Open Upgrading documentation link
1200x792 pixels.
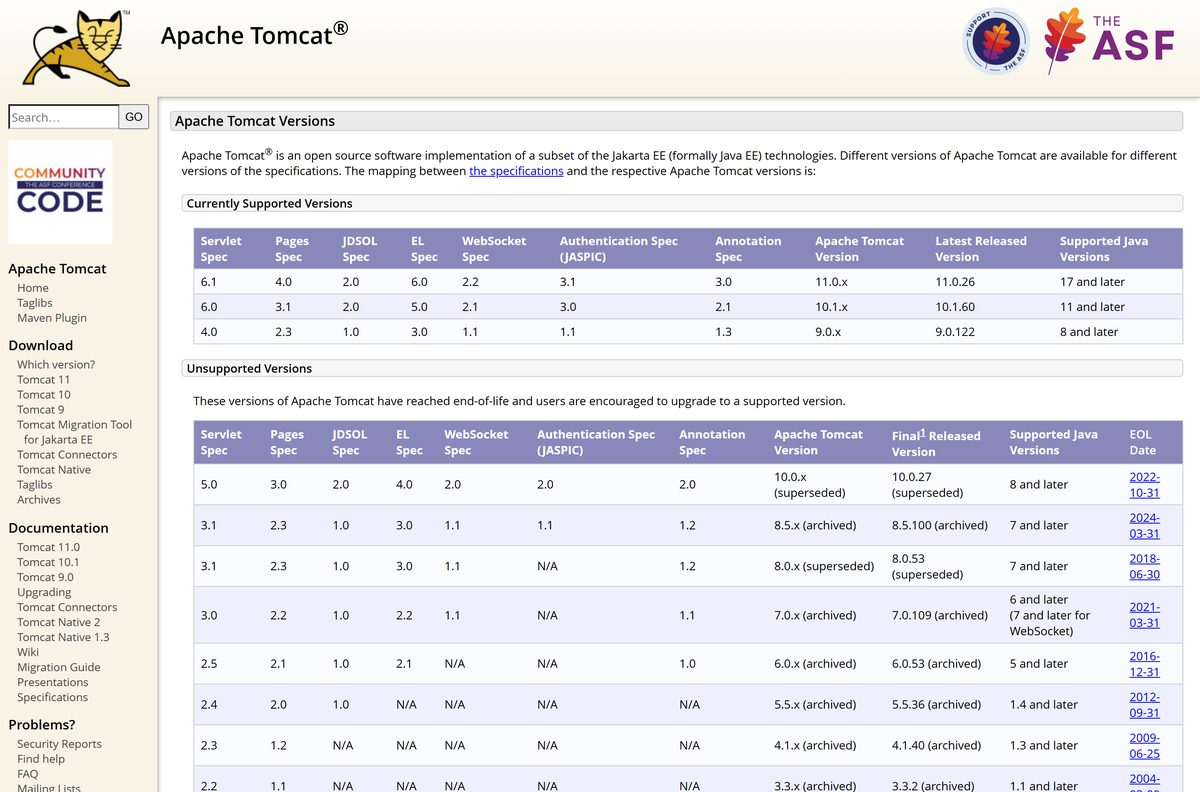coord(44,592)
